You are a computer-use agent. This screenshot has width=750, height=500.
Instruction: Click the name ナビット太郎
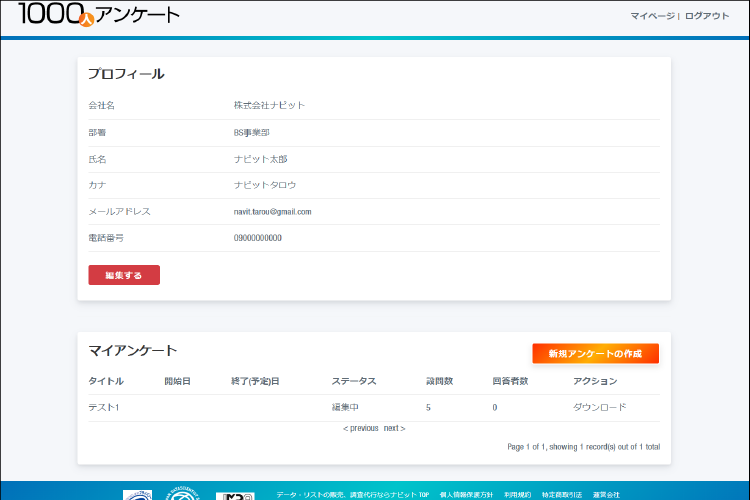pos(261,159)
